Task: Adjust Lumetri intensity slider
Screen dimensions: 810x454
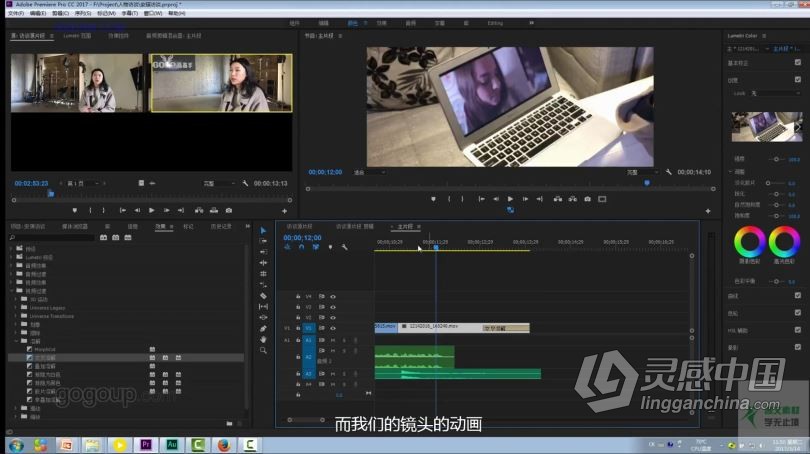Action: (776, 159)
